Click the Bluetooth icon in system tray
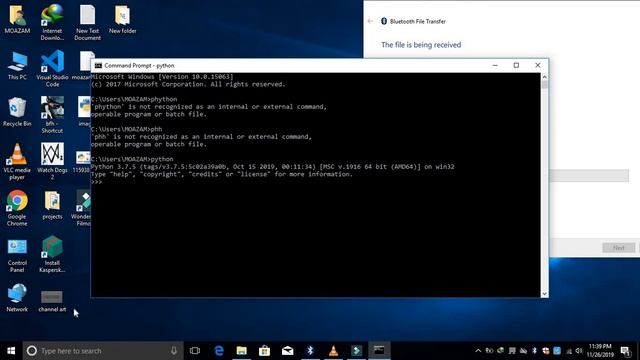The width and height of the screenshot is (640, 360). (534, 351)
